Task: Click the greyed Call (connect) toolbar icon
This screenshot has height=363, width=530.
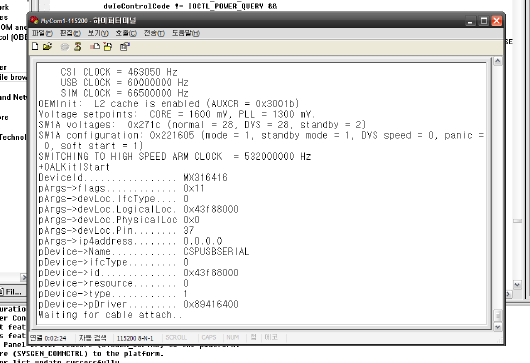Action: point(65,47)
